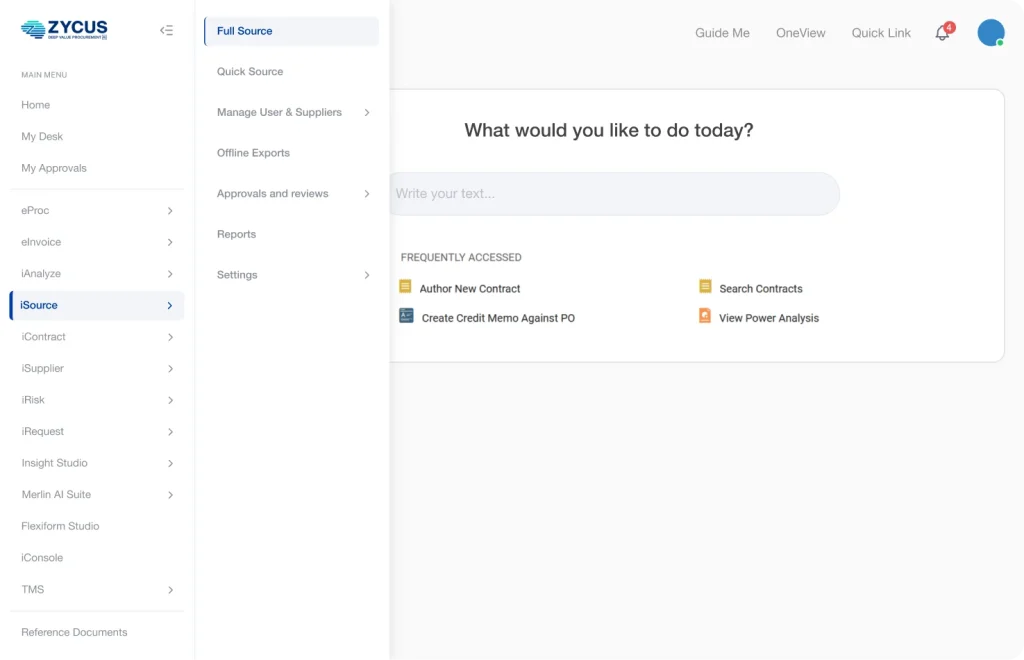Open eInvoice module
Screen dimensions: 1024x660
41,242
